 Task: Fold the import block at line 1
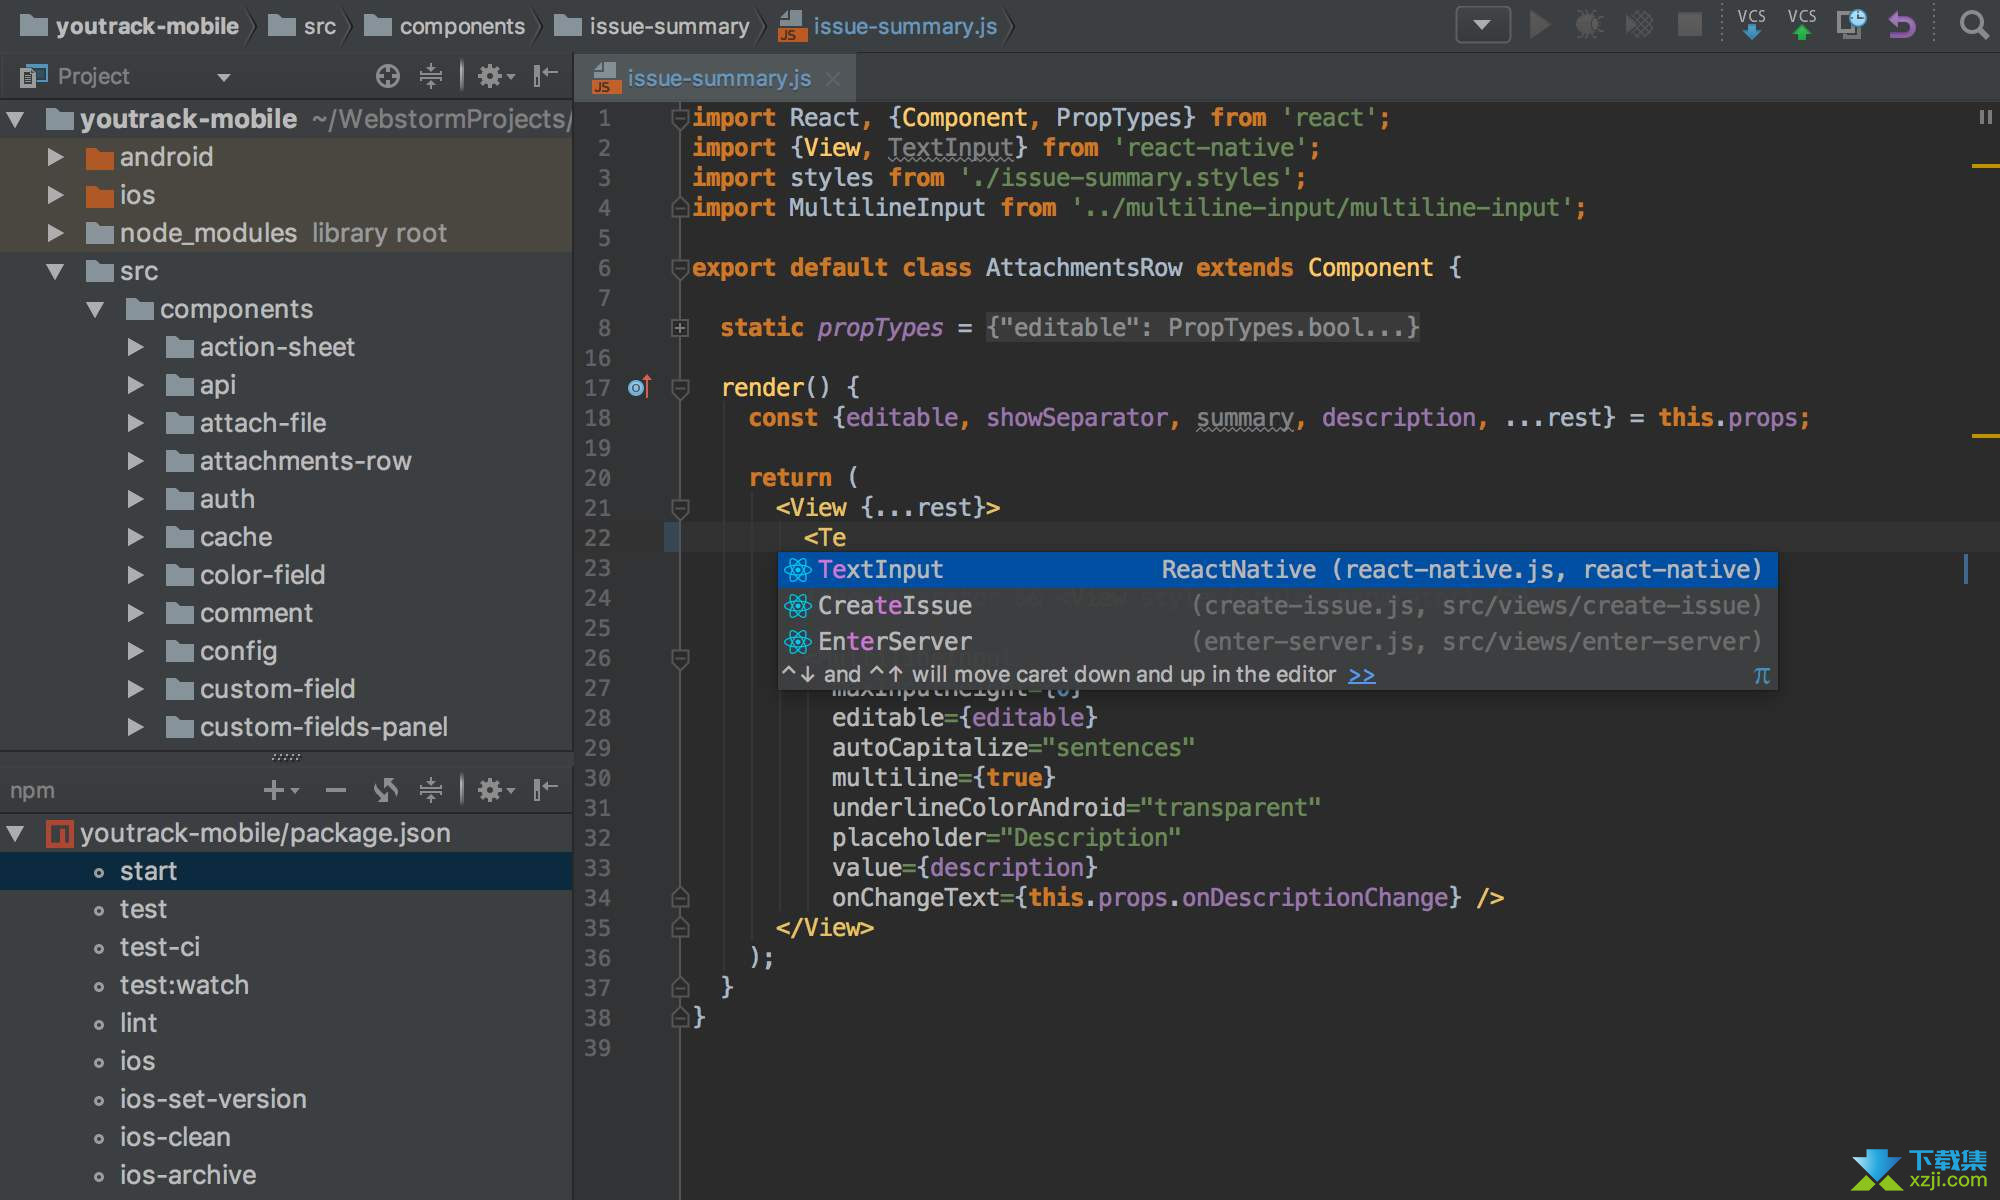point(680,118)
